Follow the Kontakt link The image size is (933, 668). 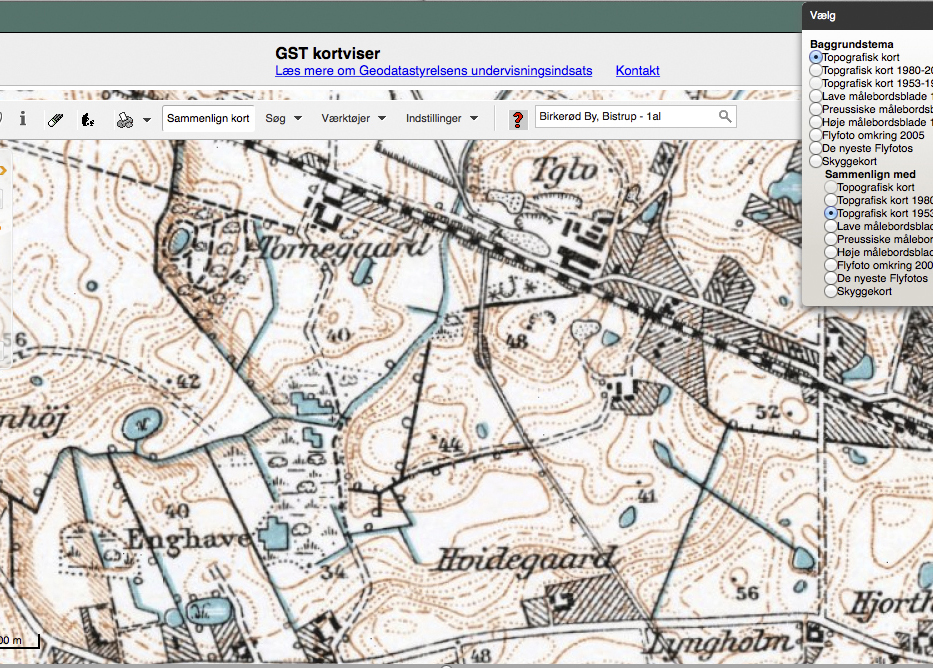click(637, 71)
